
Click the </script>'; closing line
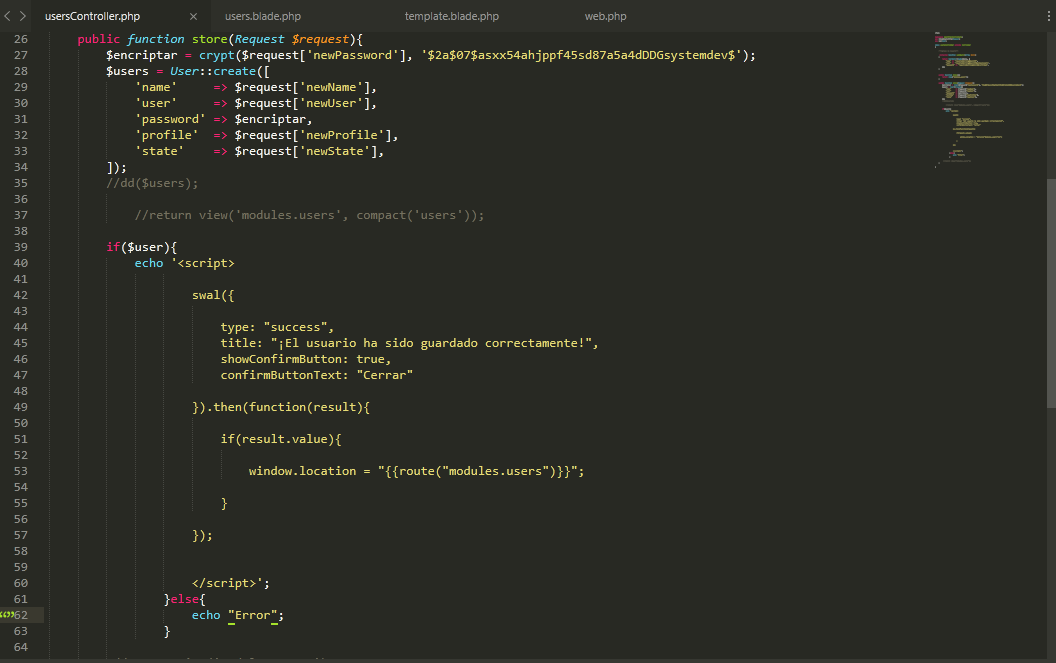click(231, 583)
